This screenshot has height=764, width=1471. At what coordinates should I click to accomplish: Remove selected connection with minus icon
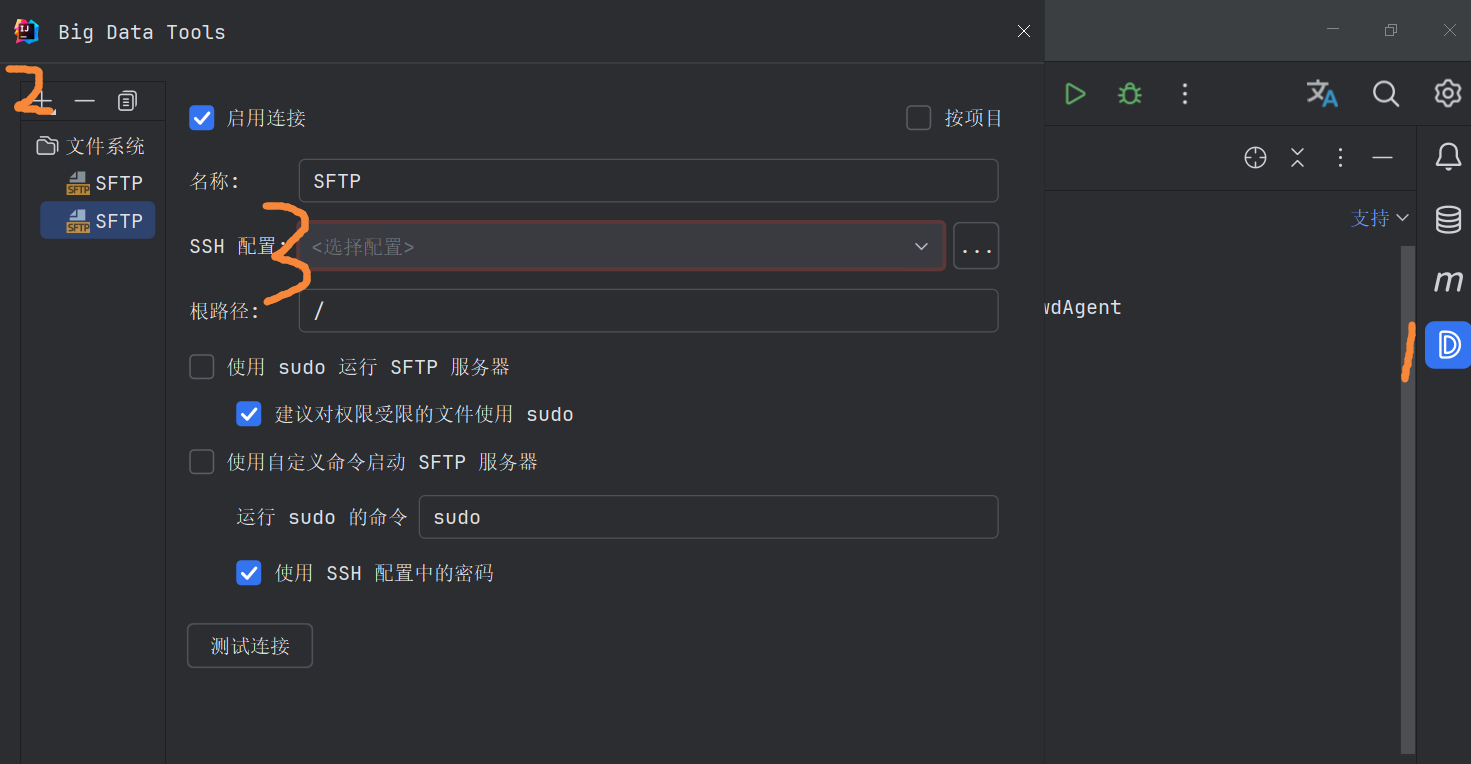pyautogui.click(x=85, y=101)
